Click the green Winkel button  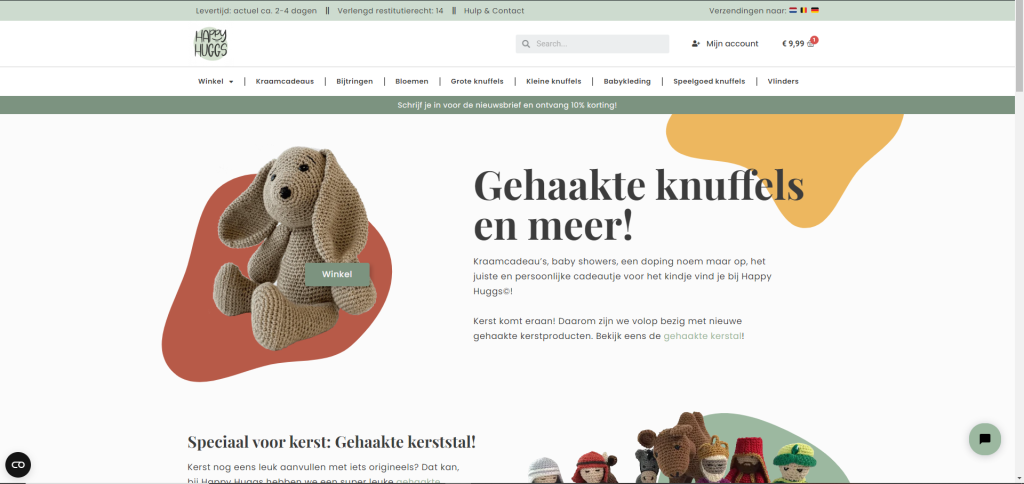point(337,274)
